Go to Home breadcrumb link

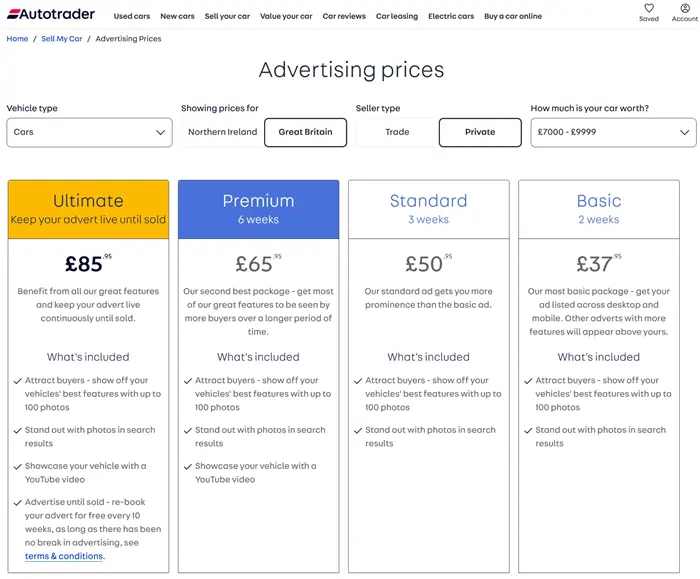pyautogui.click(x=17, y=39)
